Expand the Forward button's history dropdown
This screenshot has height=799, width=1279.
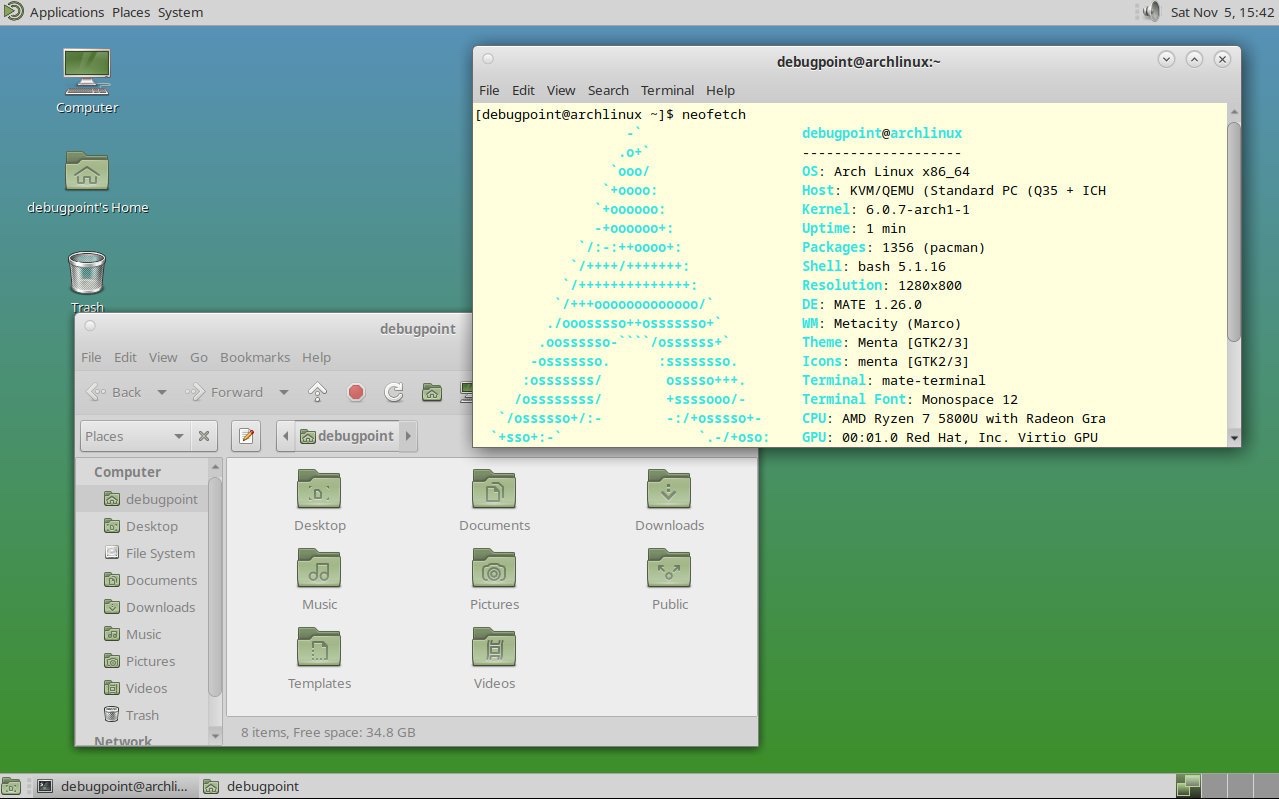click(282, 392)
